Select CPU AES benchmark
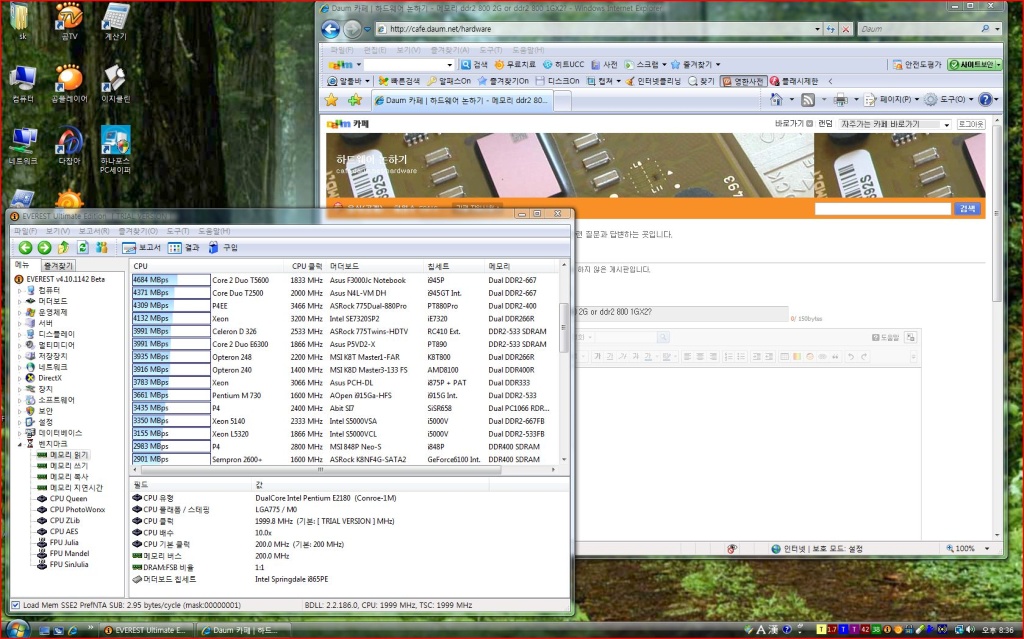 [63, 531]
